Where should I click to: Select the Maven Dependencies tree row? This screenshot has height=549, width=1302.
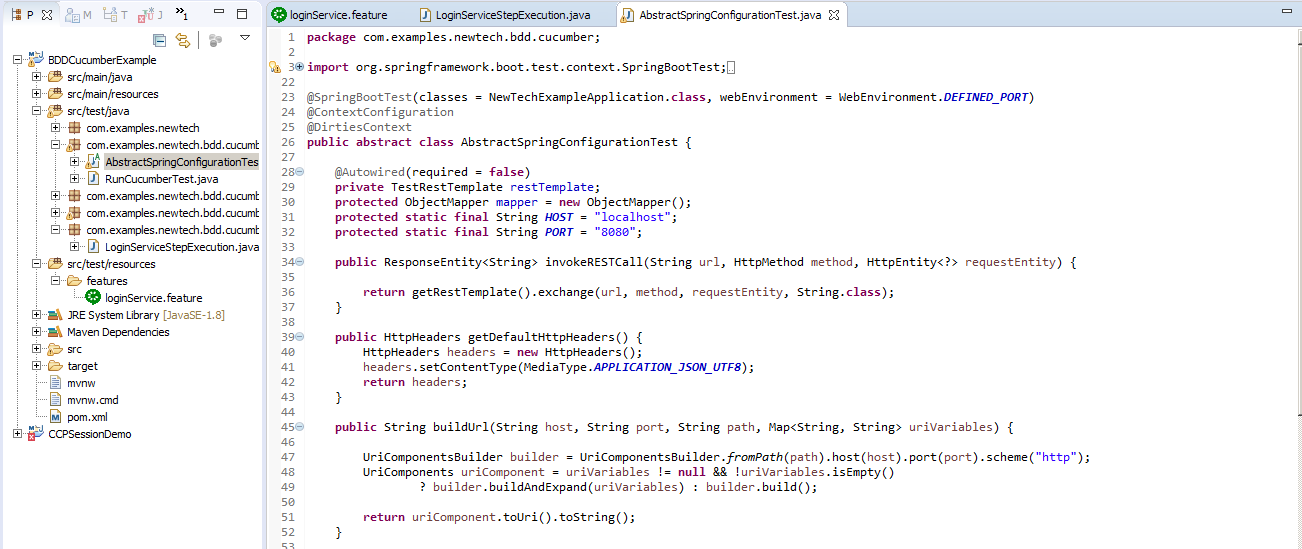(x=118, y=332)
